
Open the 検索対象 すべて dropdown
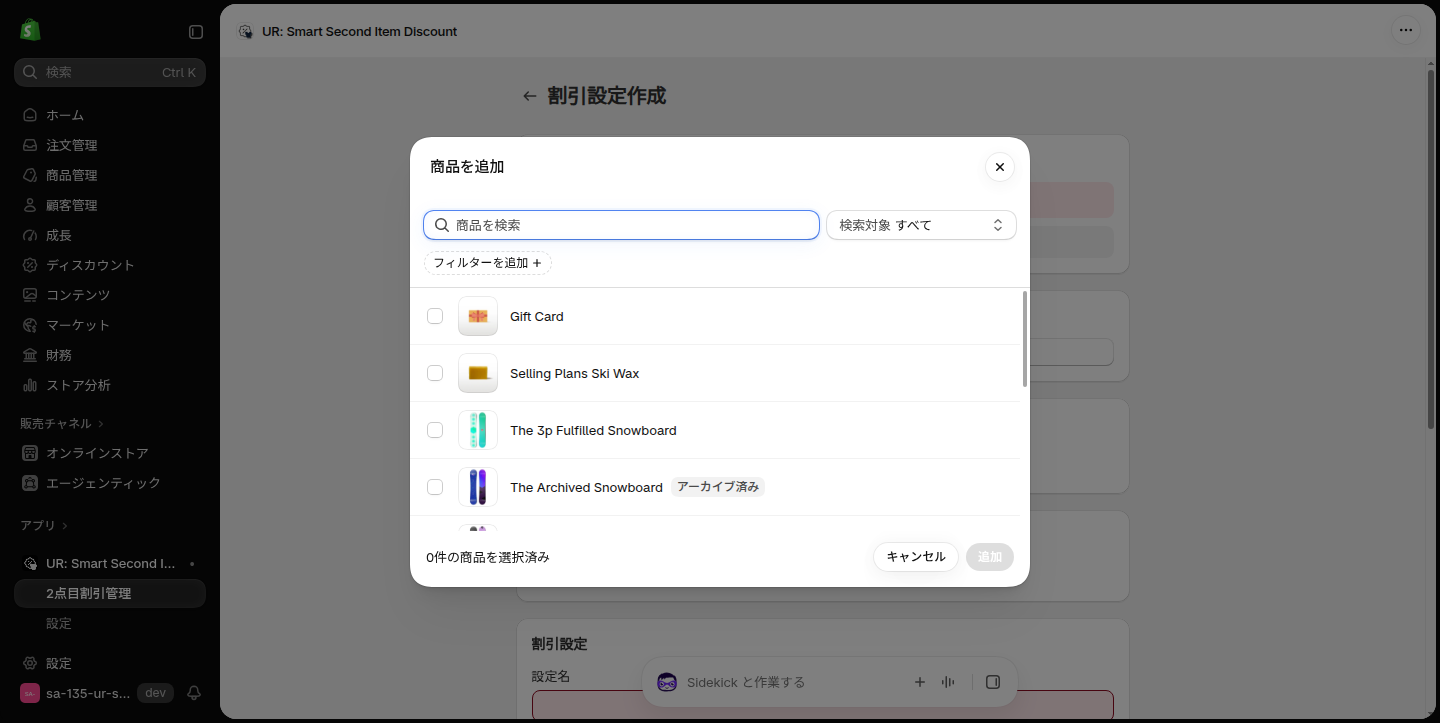(921, 225)
